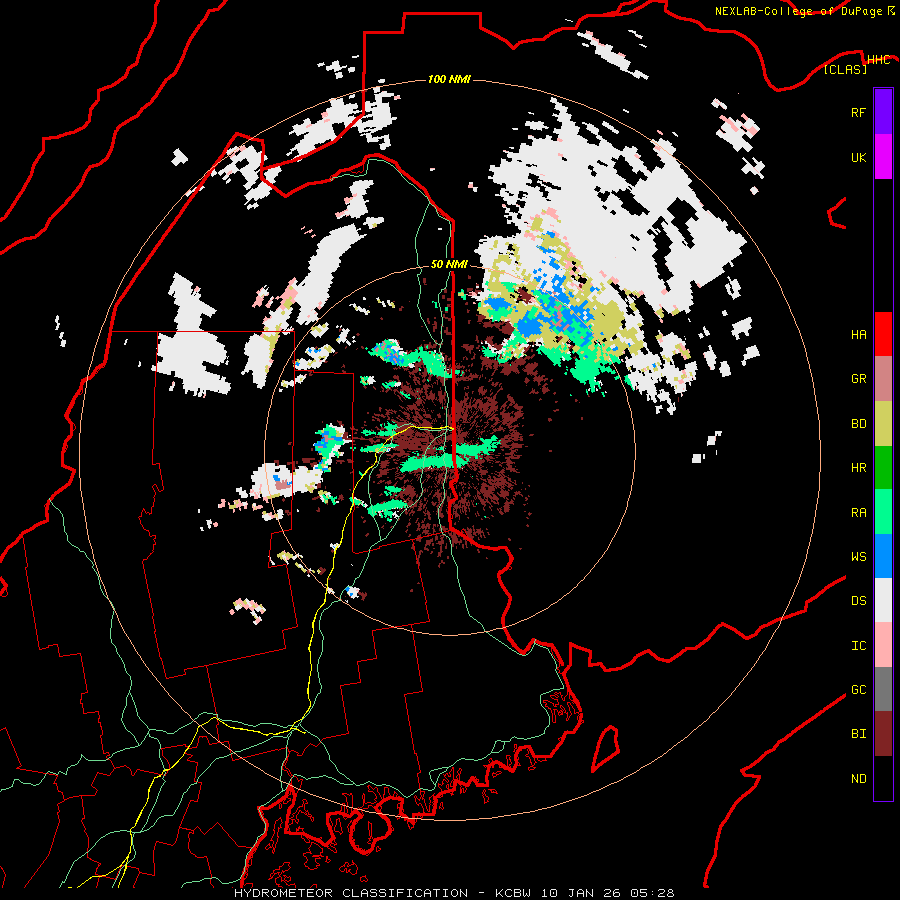900x900 pixels.
Task: Click the WS legend label
Action: point(858,556)
